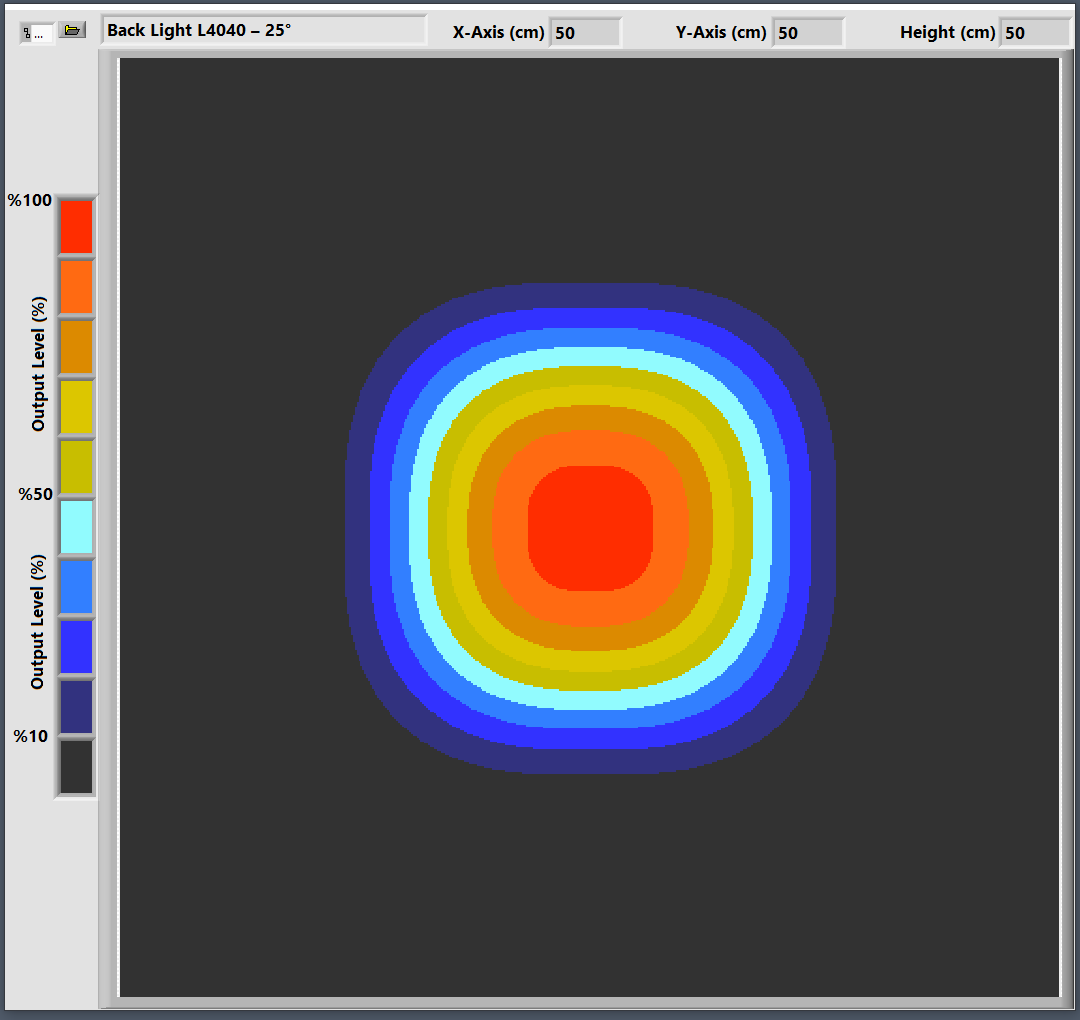
Task: Click the file path selector icon
Action: [x=35, y=33]
